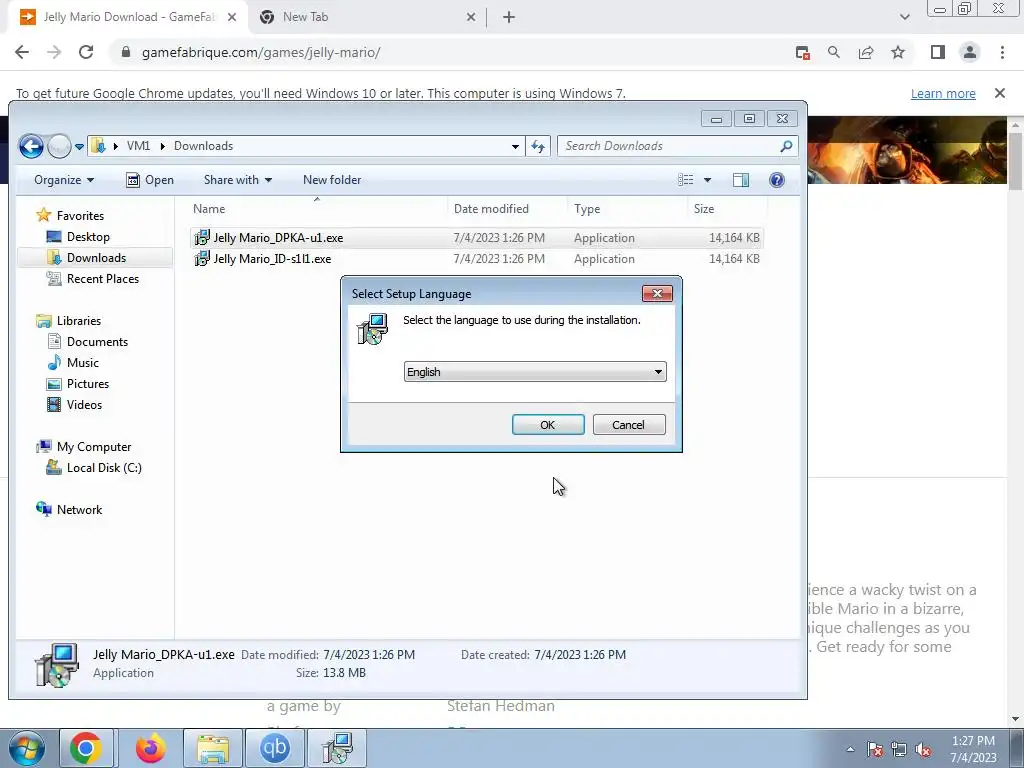1024x768 pixels.
Task: Open the Music library
Action: (73, 362)
